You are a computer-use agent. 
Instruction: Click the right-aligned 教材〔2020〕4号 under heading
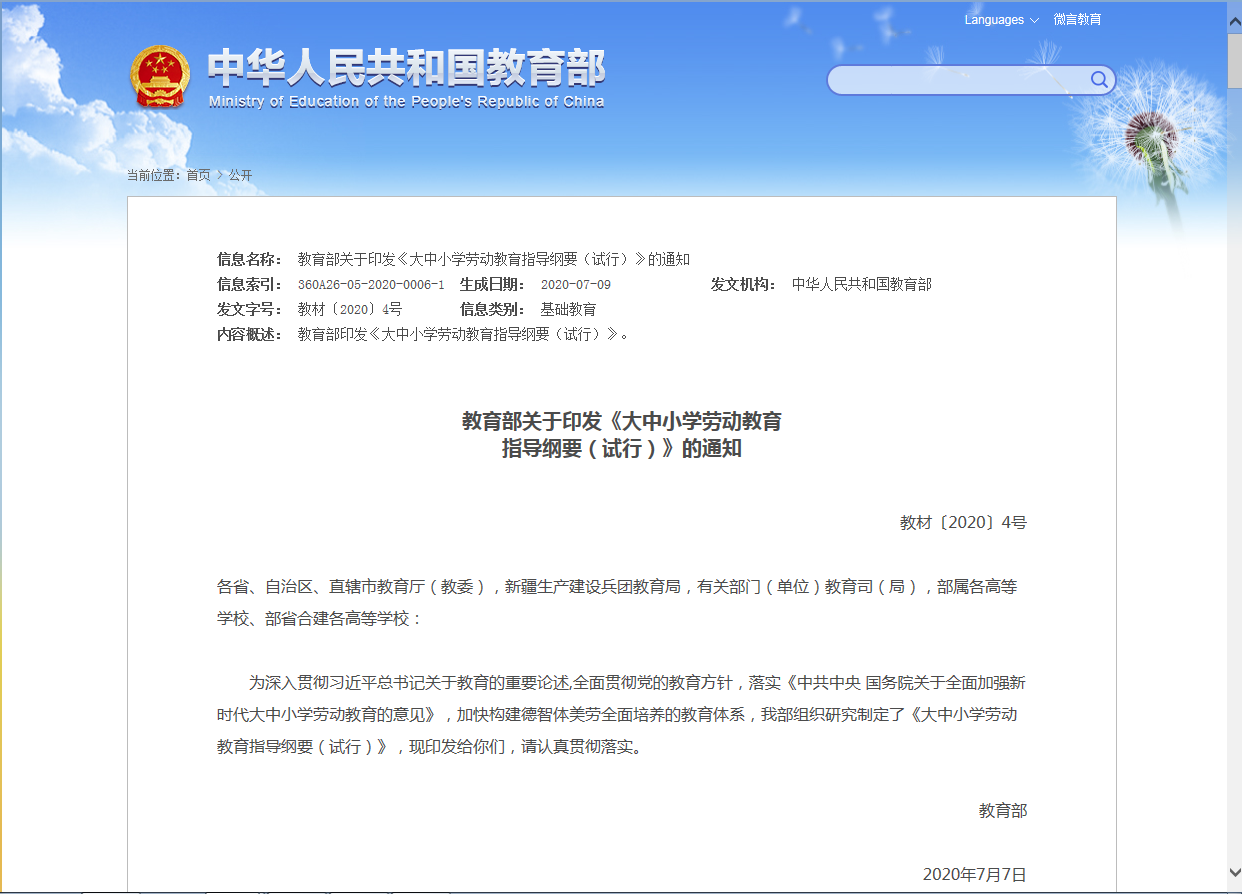coord(963,522)
